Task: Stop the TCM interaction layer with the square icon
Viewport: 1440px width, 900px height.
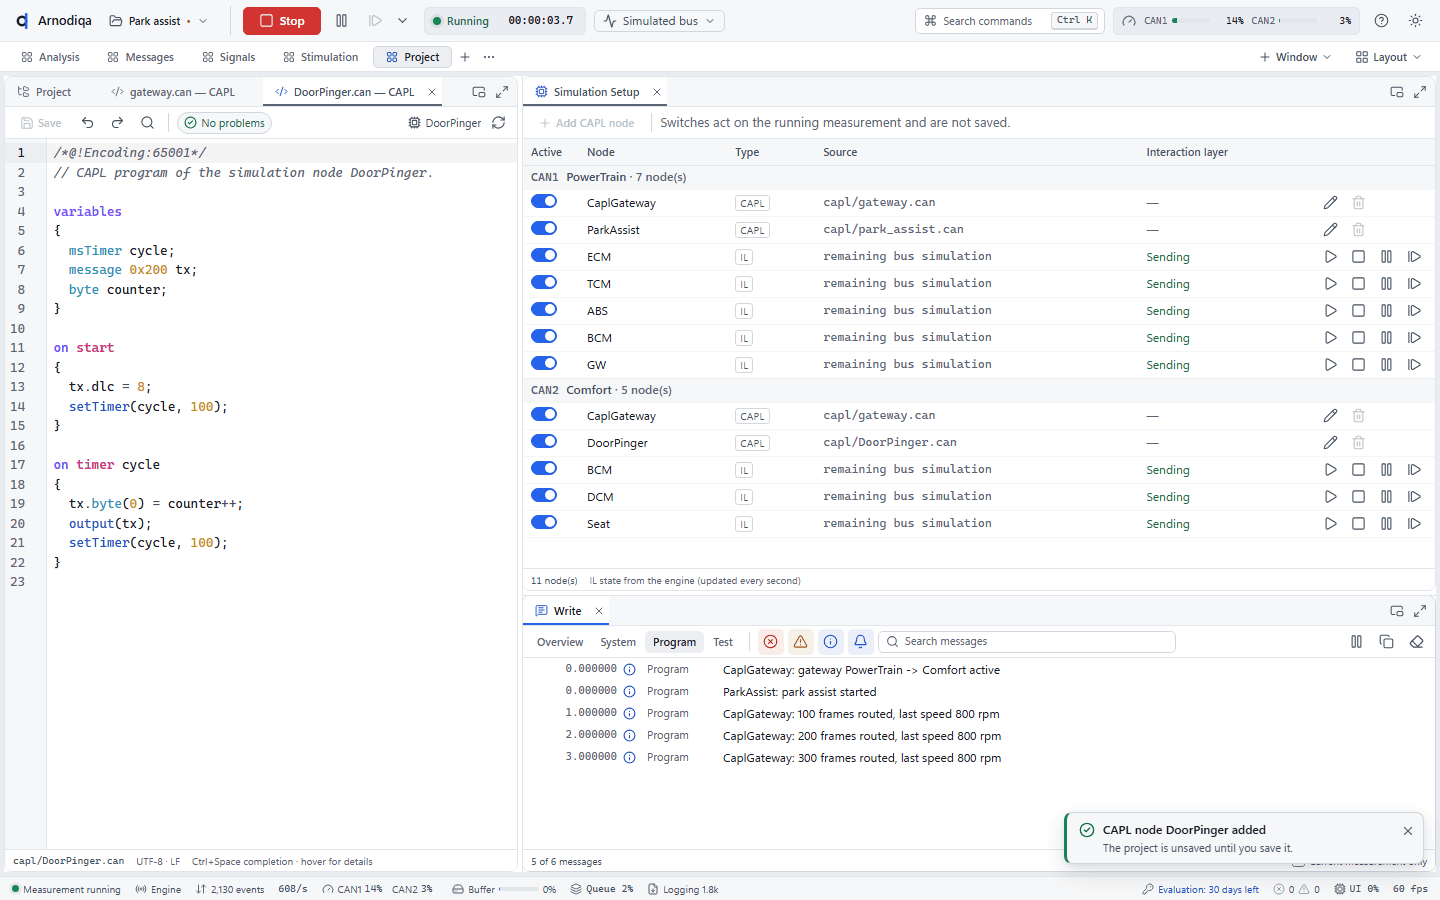Action: [x=1358, y=283]
